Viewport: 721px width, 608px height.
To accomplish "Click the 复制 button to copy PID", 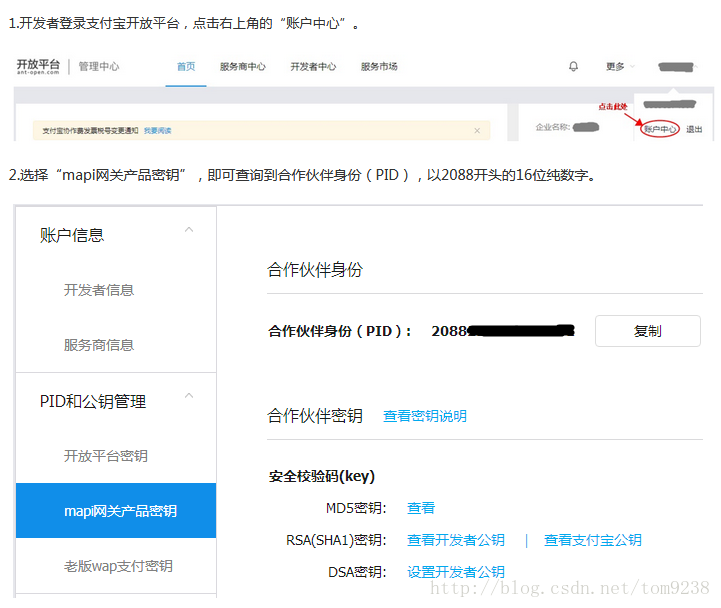I will point(647,331).
